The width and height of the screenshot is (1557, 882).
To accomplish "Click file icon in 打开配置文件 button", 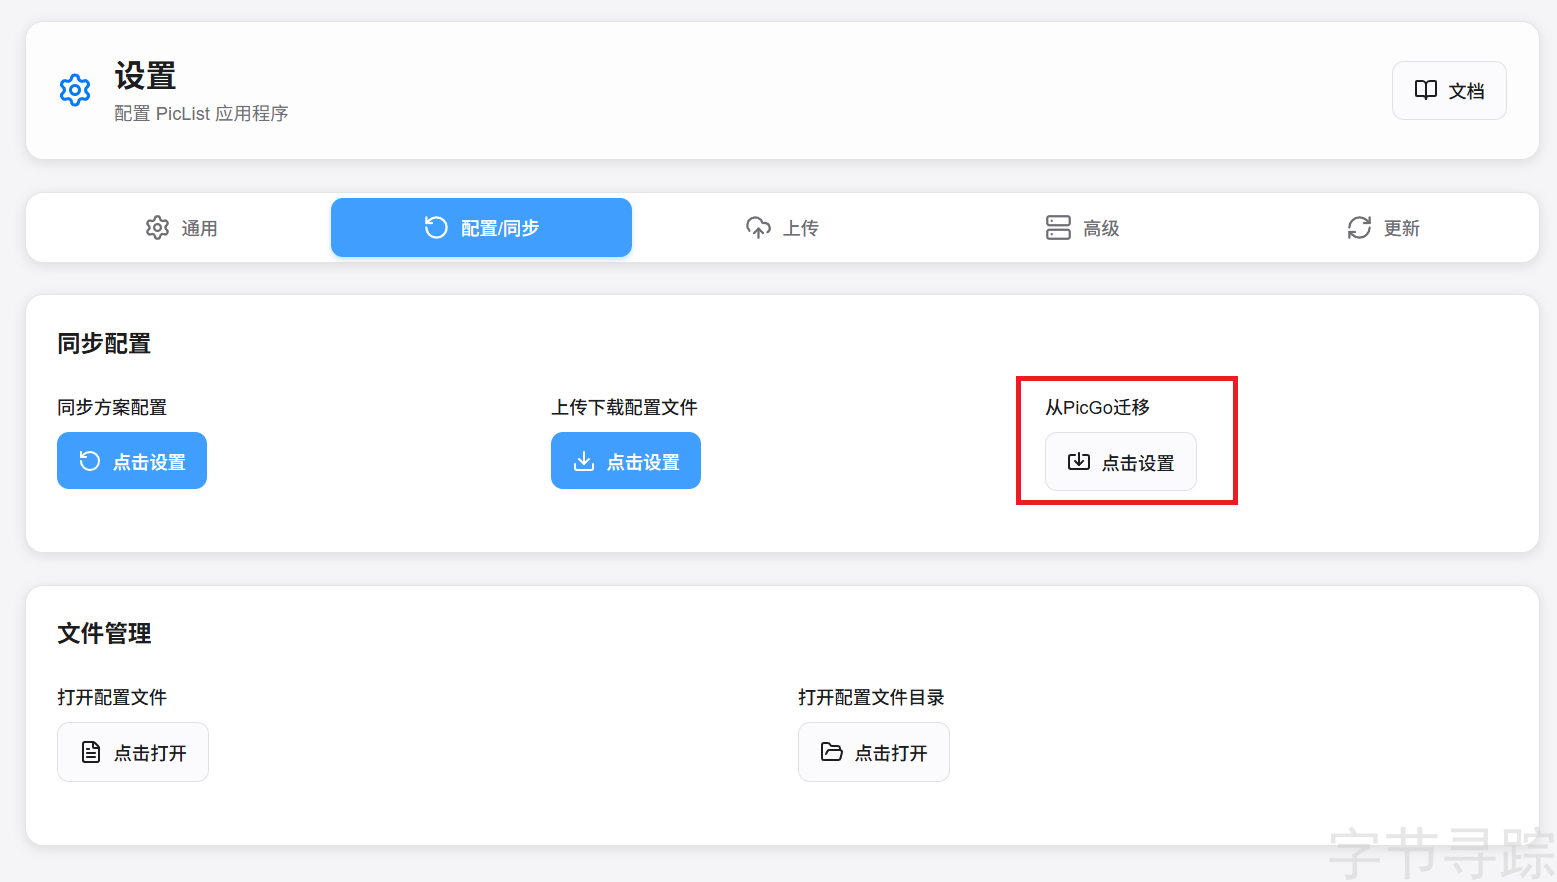I will tap(91, 752).
